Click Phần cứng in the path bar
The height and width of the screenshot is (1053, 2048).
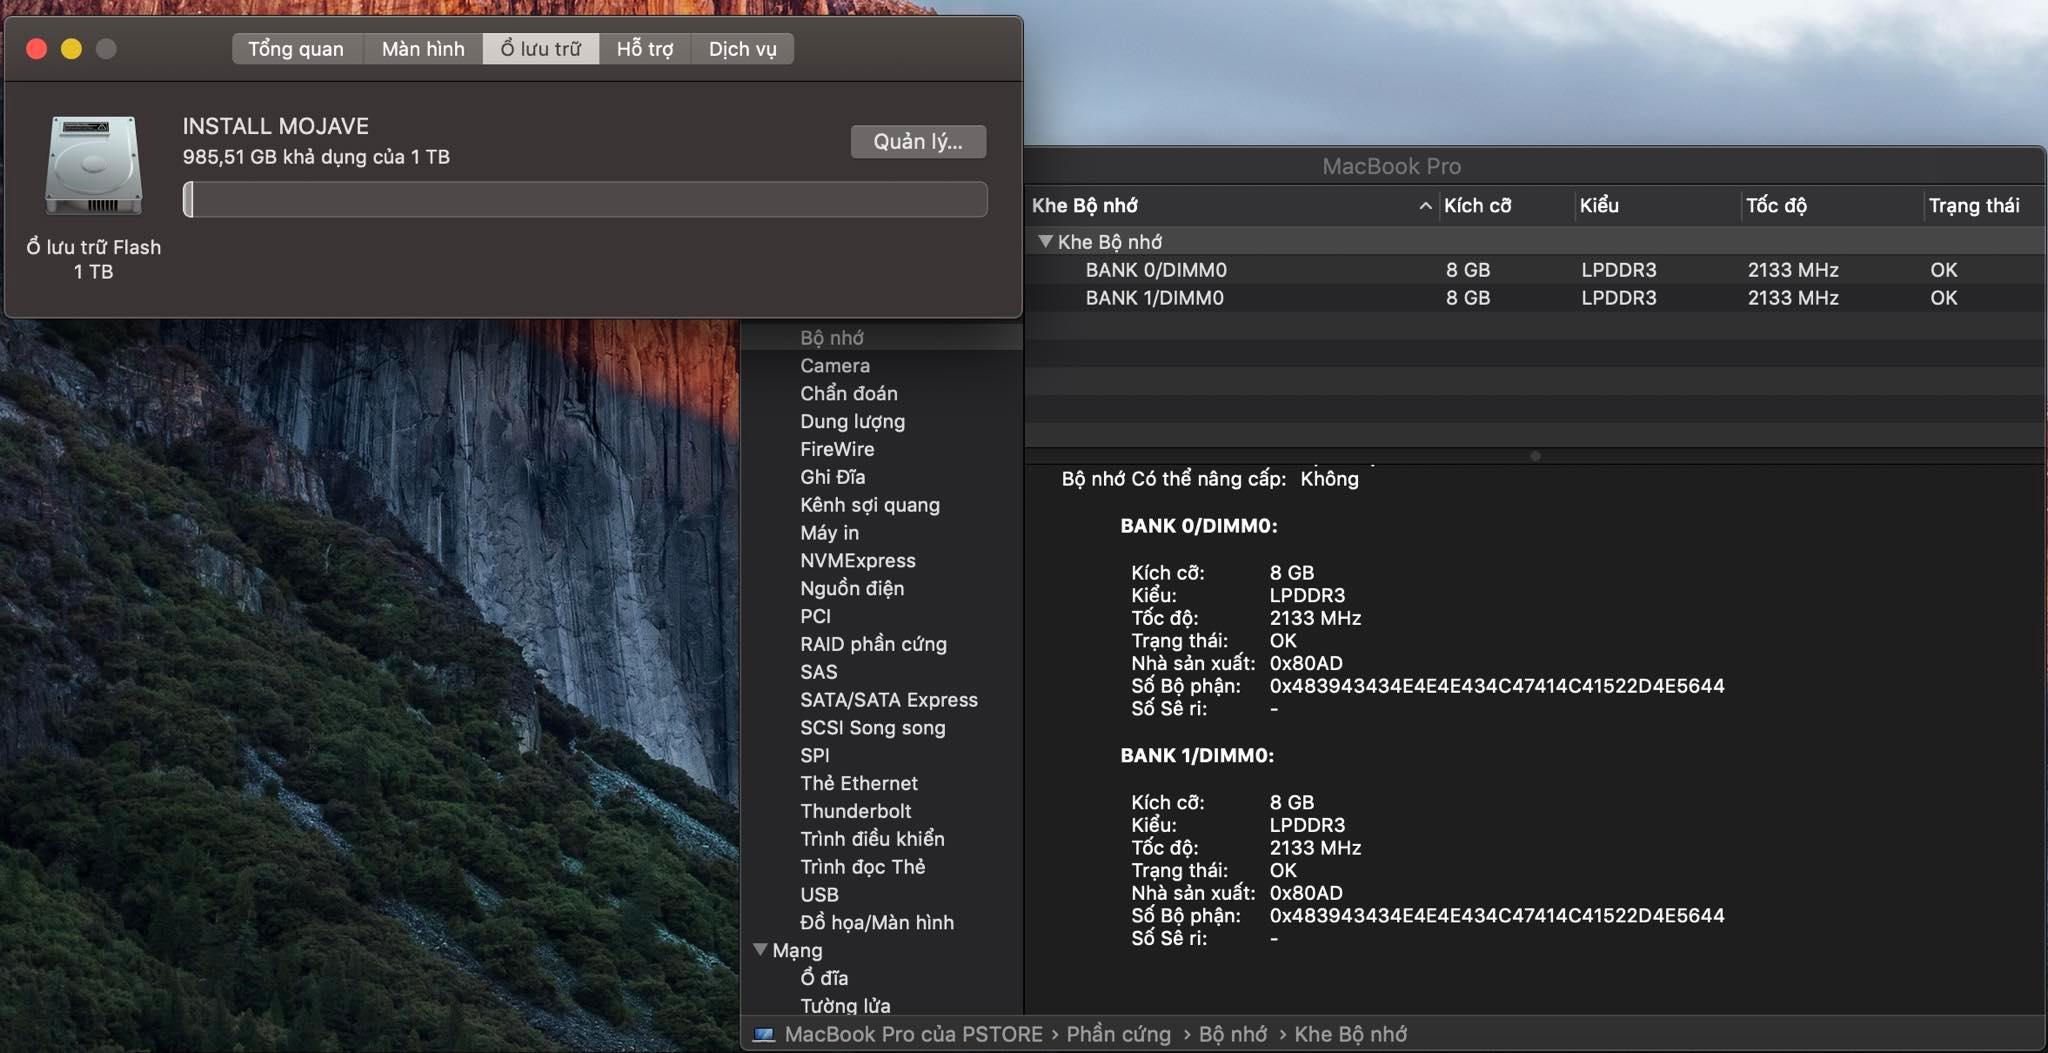(1118, 1034)
